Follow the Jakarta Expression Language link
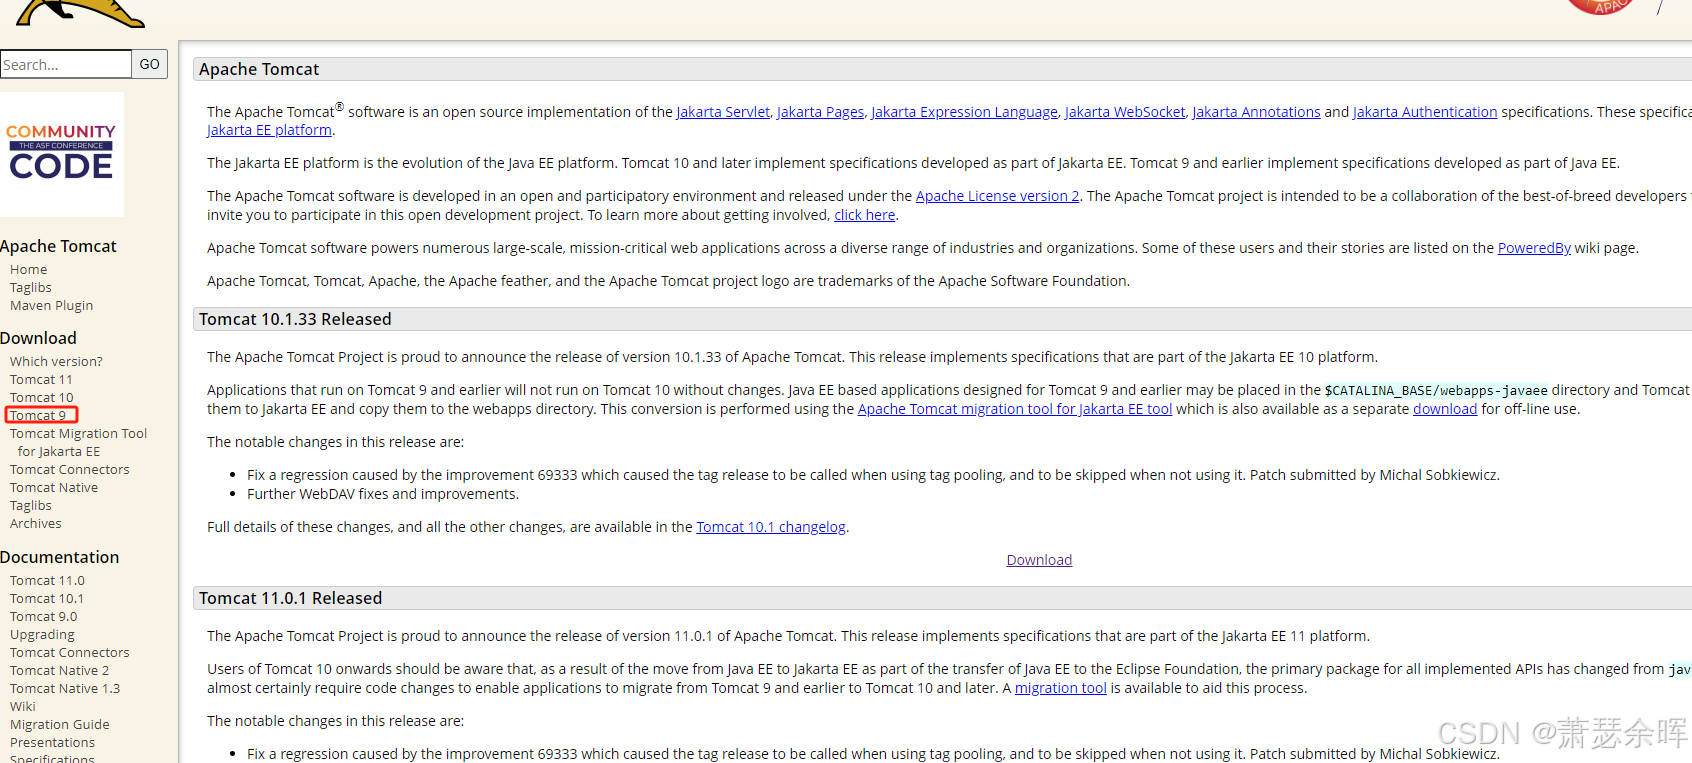The width and height of the screenshot is (1692, 763). [965, 112]
